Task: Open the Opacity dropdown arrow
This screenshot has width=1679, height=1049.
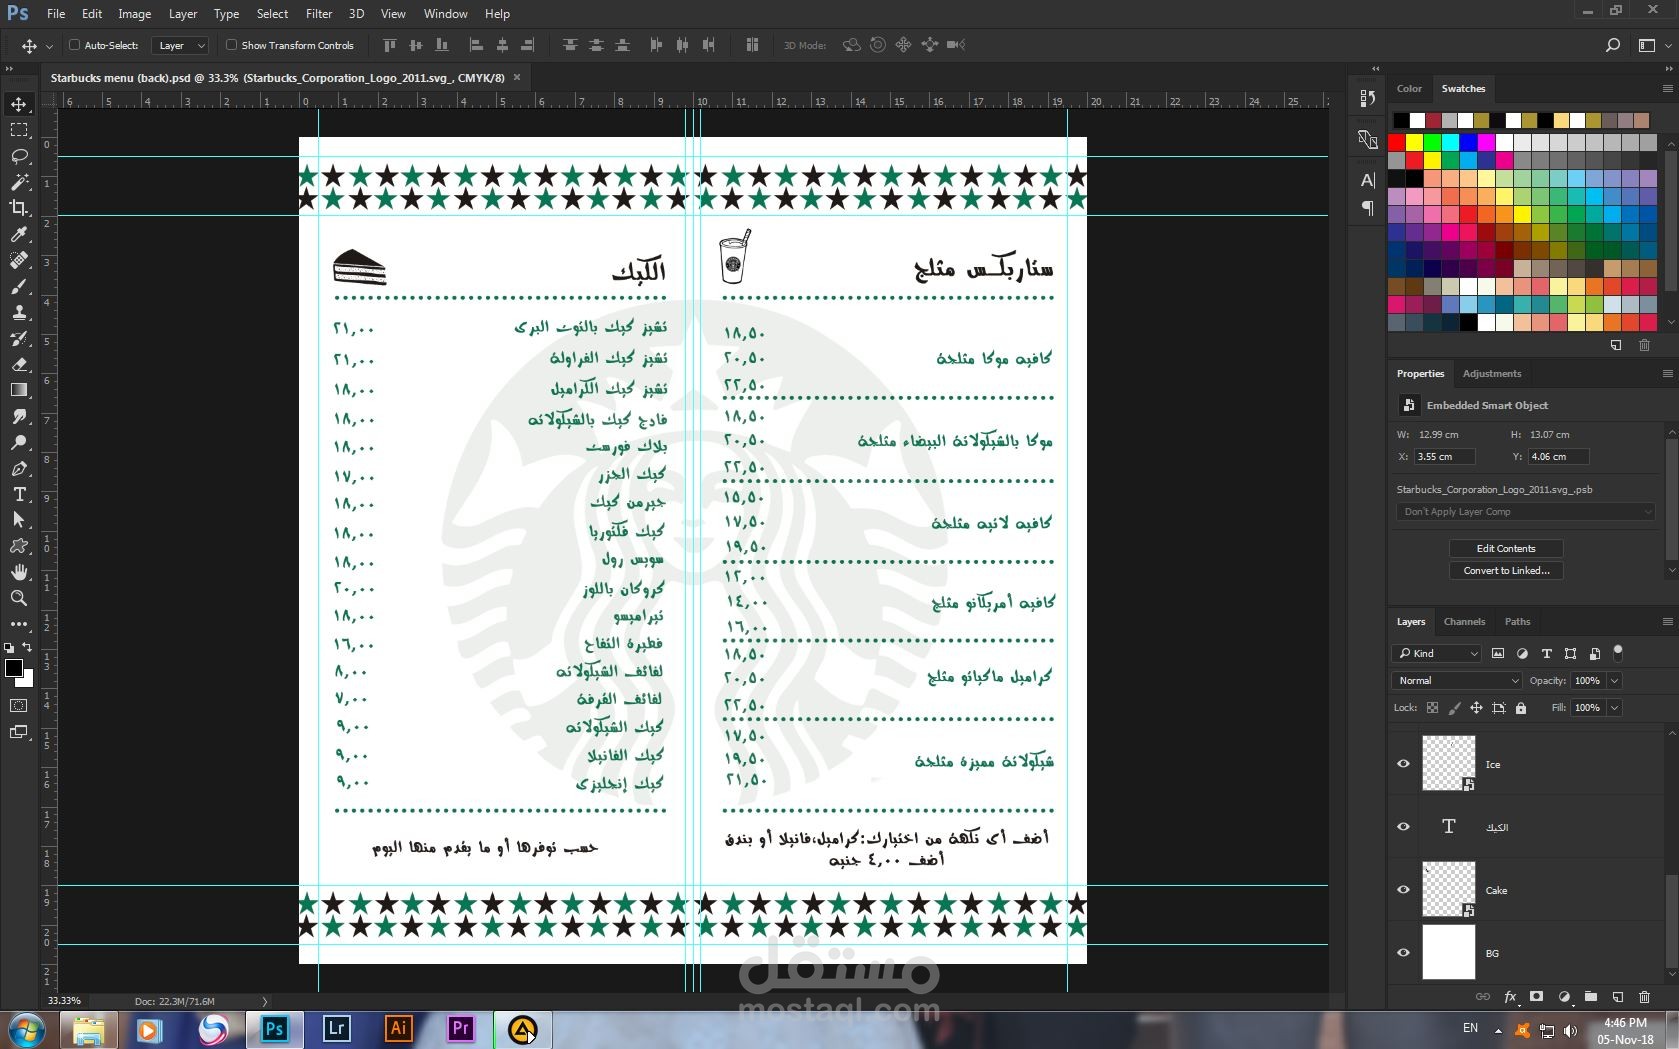Action: click(x=1614, y=681)
